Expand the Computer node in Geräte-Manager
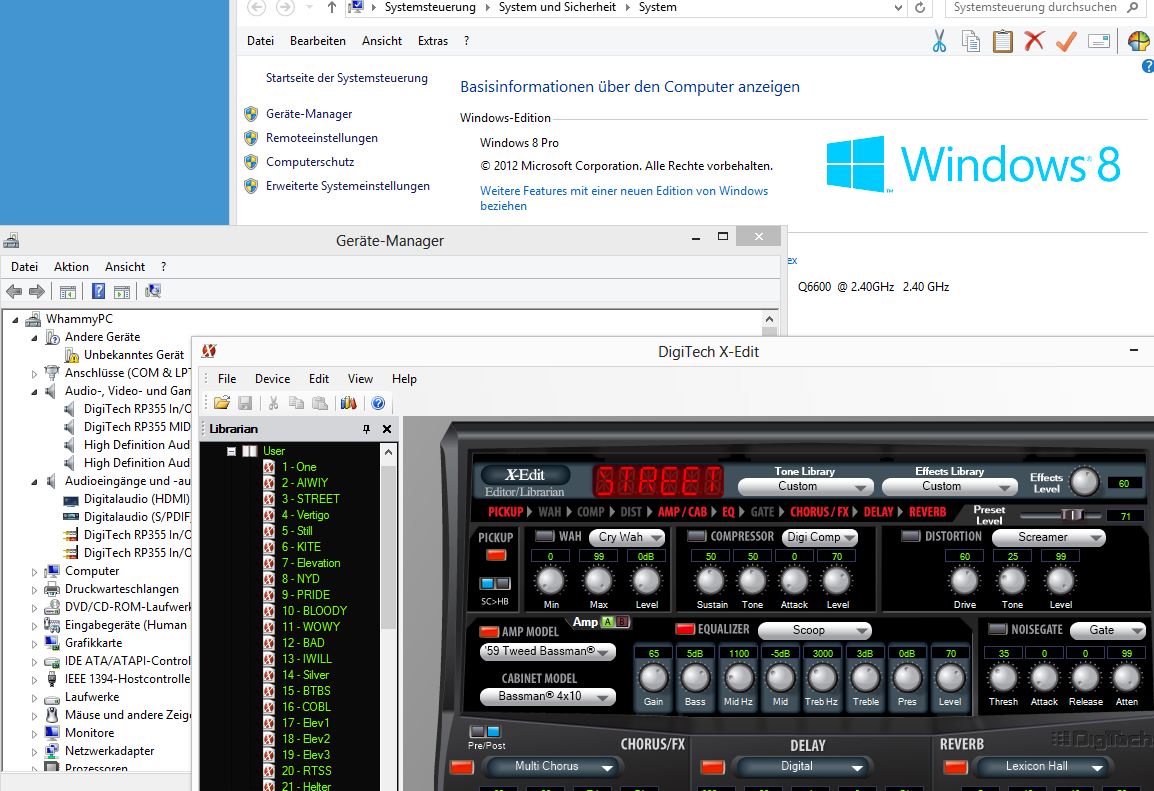The height and width of the screenshot is (791, 1154). pos(34,572)
